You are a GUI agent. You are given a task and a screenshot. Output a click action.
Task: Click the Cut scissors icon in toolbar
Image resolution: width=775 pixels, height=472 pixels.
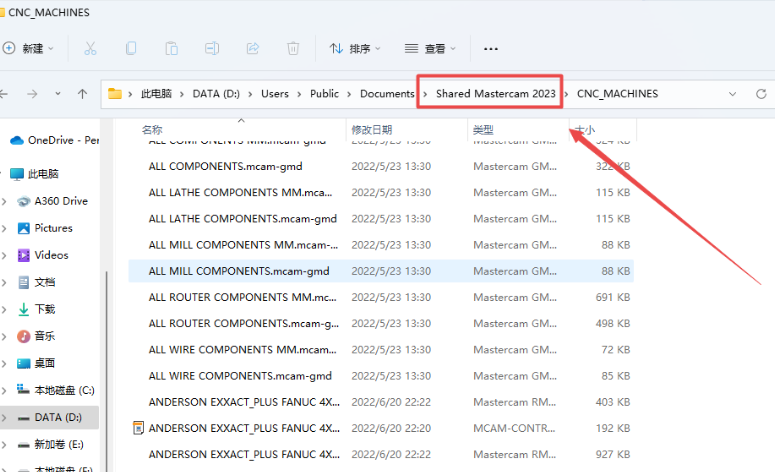(x=90, y=48)
